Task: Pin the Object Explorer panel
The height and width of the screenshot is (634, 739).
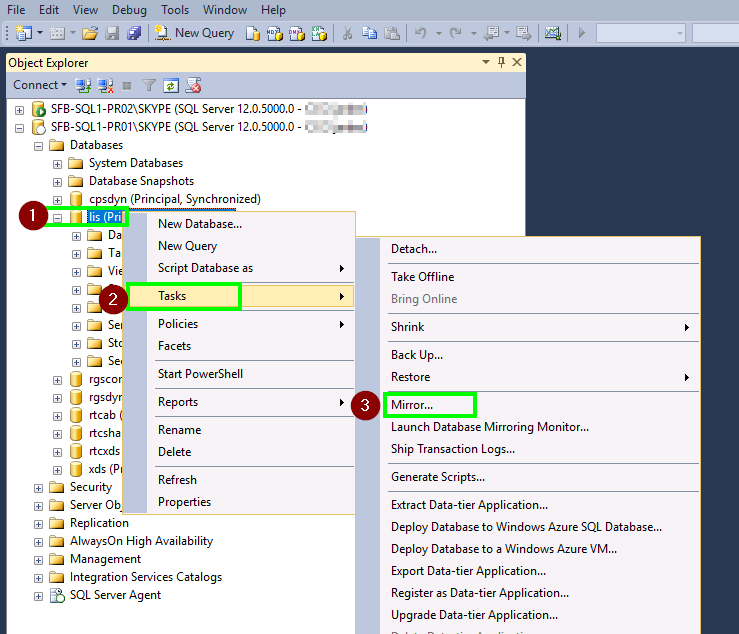Action: click(501, 62)
